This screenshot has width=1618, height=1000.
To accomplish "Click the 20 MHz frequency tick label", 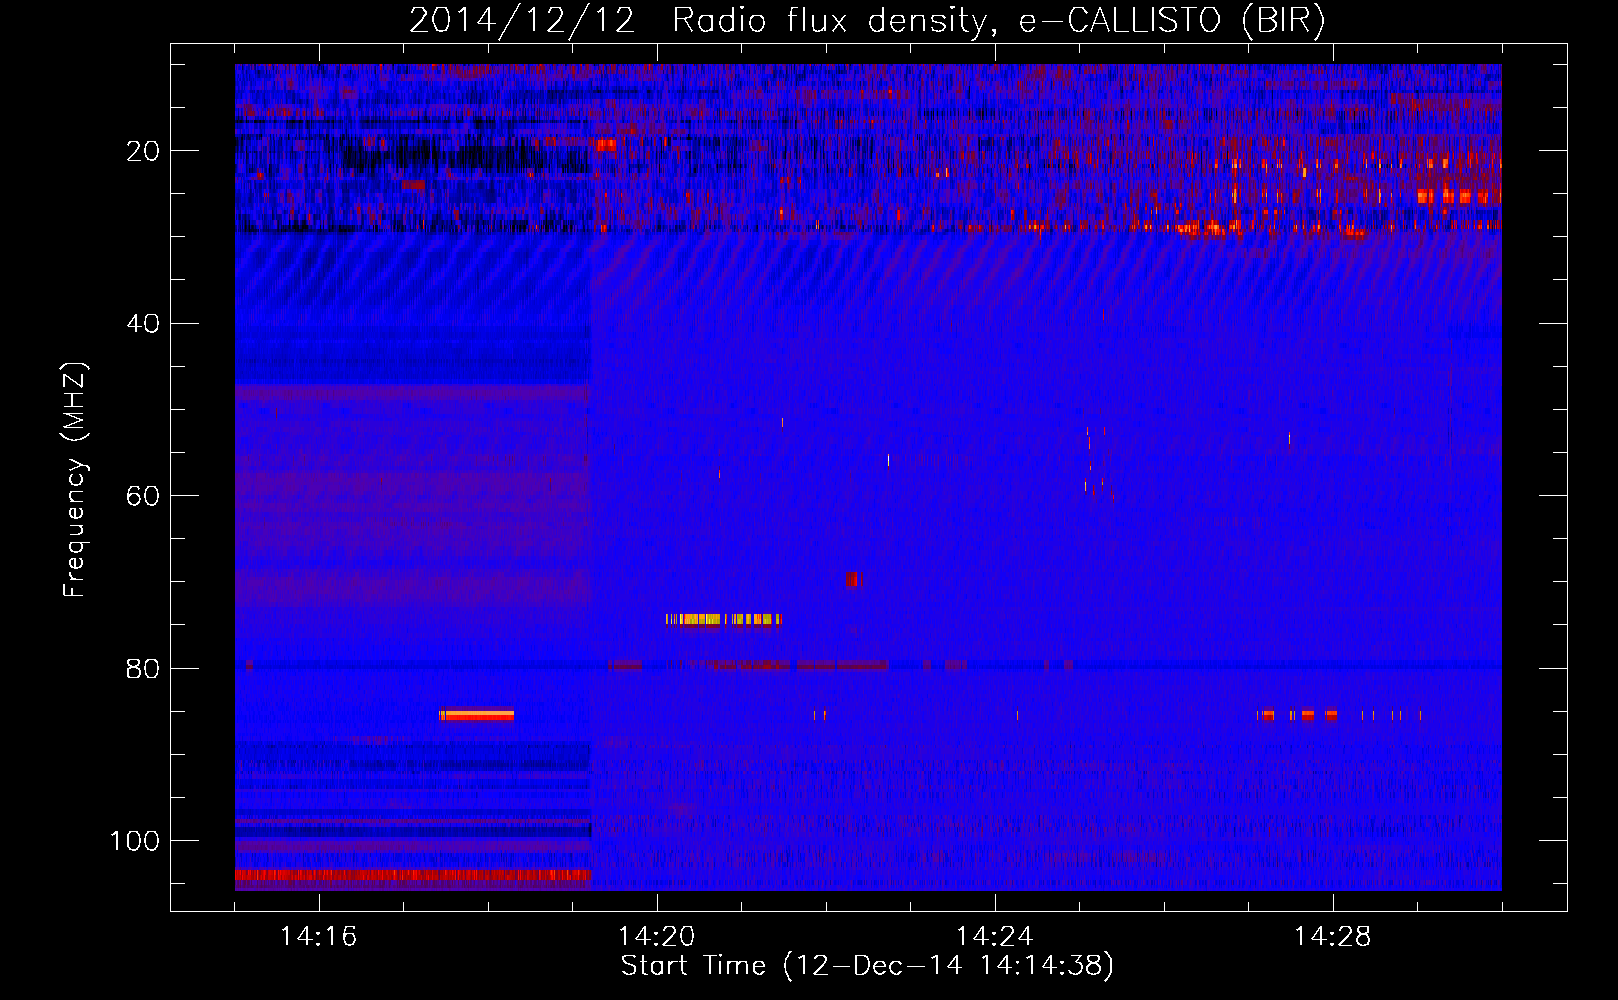I will [143, 151].
